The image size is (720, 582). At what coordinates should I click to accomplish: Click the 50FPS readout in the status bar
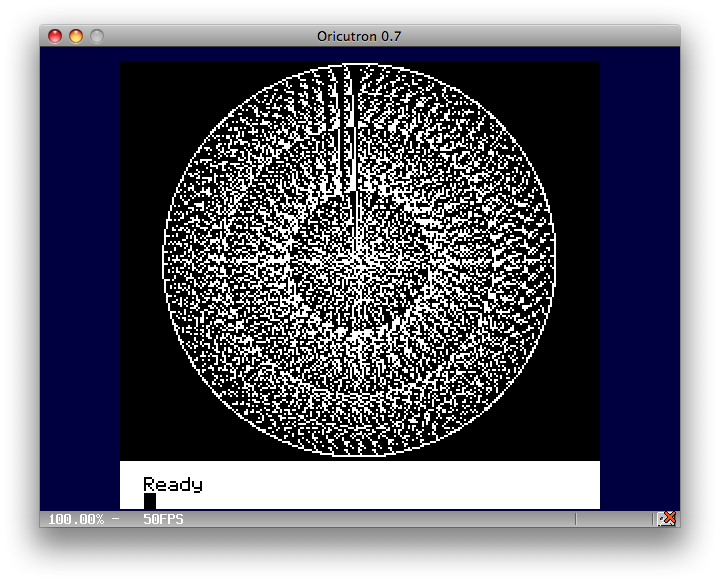pyautogui.click(x=162, y=519)
